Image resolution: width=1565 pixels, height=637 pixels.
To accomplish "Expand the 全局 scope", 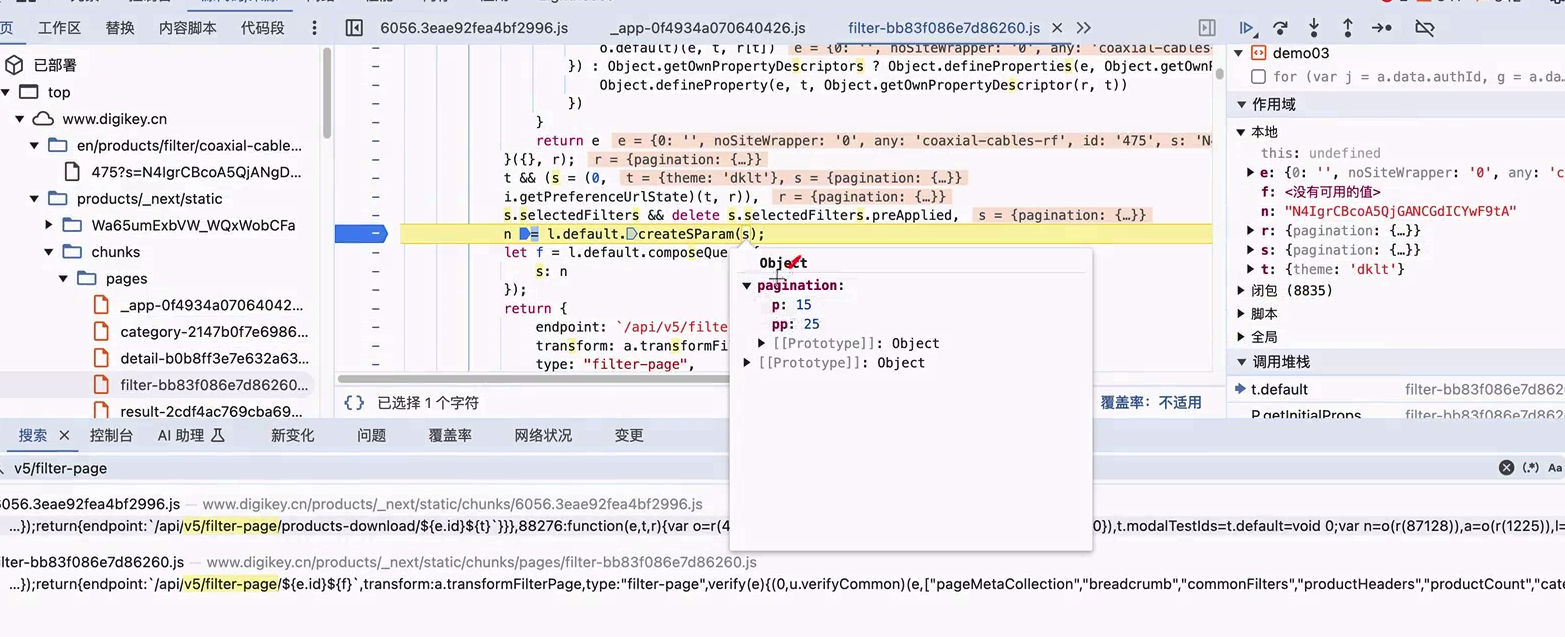I will 1242,337.
